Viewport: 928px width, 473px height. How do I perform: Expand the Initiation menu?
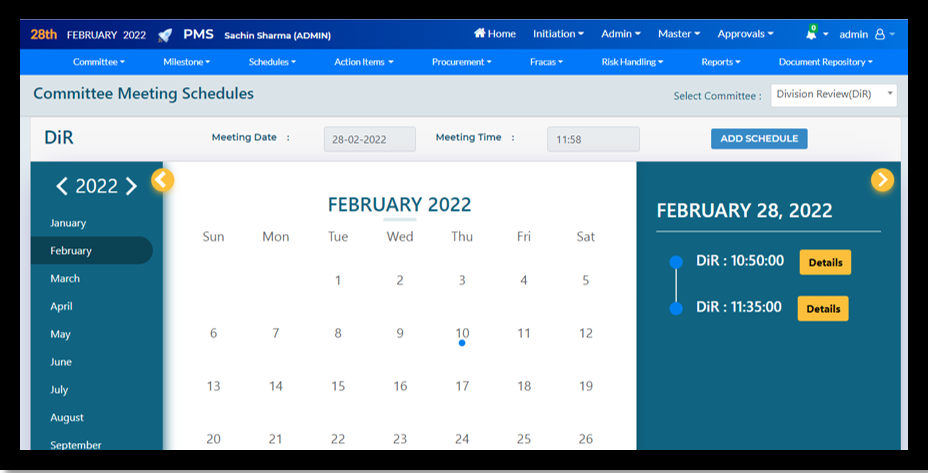[x=558, y=34]
